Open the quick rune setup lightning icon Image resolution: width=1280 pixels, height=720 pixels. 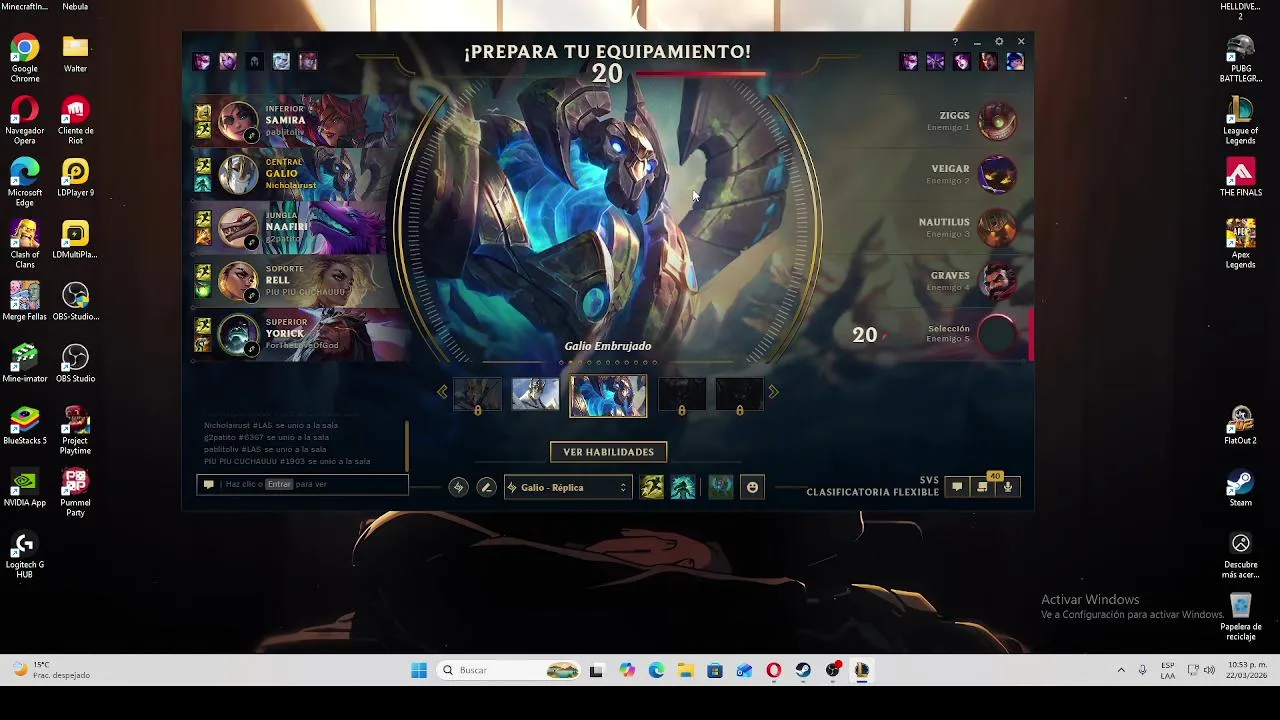tap(458, 487)
